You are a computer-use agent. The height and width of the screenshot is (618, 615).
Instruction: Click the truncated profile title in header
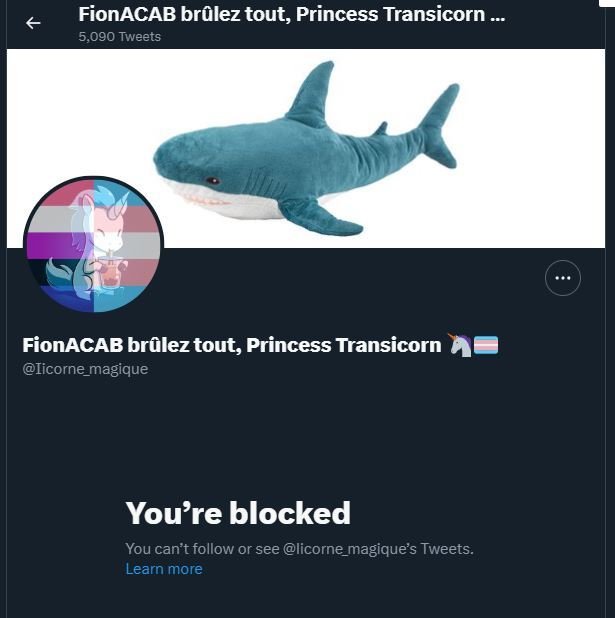point(291,16)
